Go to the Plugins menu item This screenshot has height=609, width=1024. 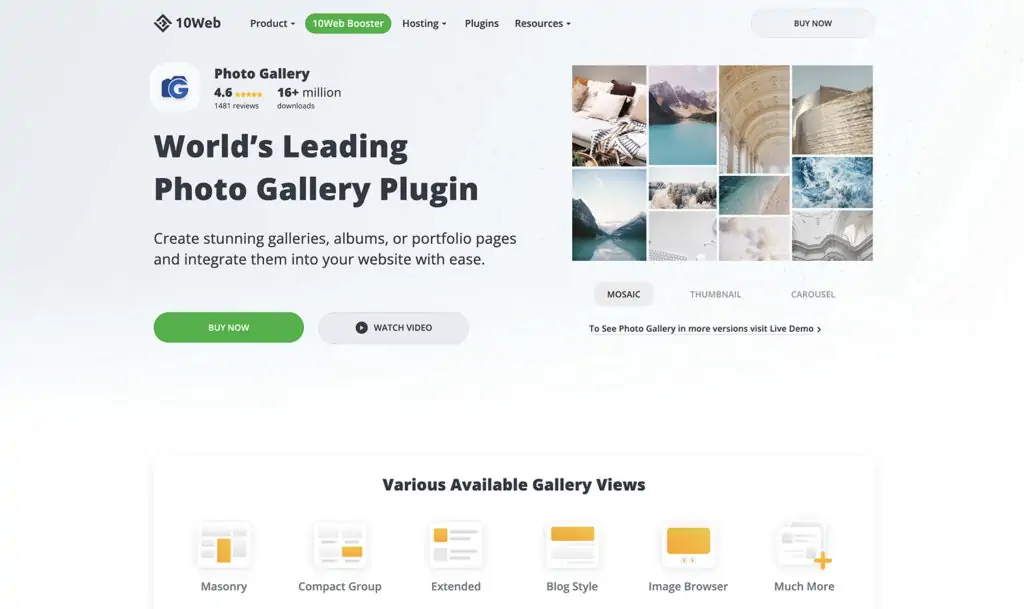481,23
